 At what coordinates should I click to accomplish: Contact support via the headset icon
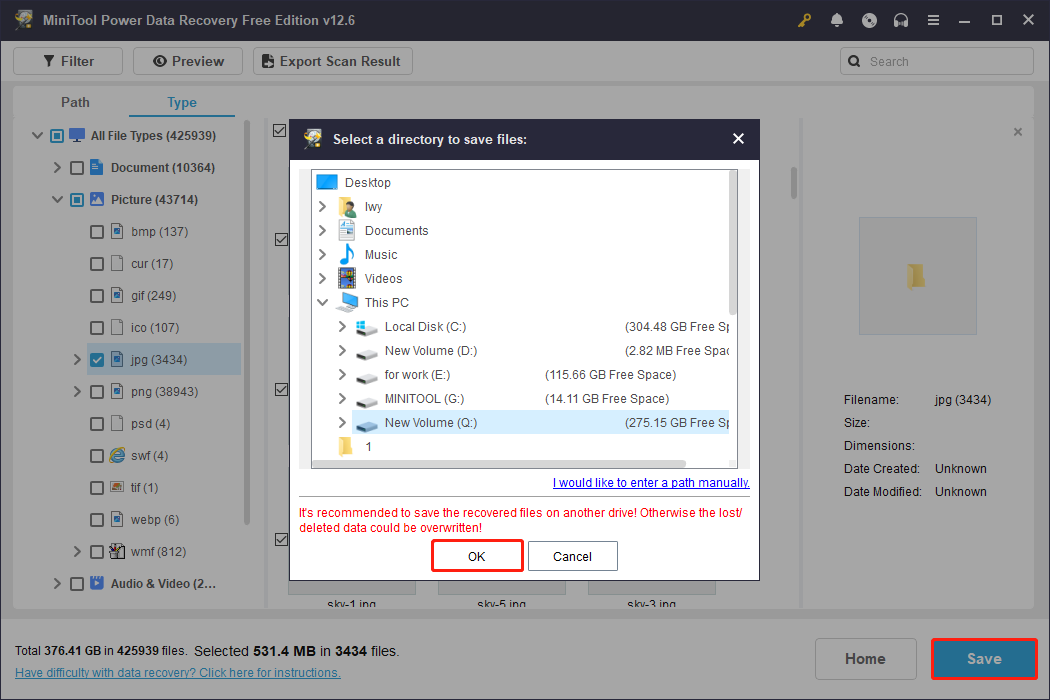901,19
